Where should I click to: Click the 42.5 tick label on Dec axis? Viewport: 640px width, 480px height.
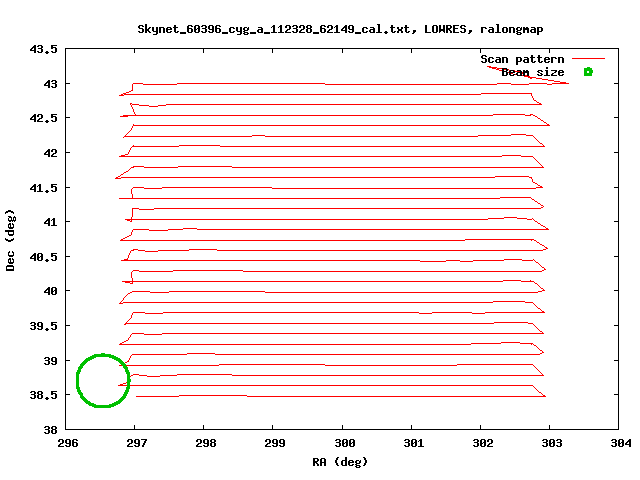pos(44,117)
